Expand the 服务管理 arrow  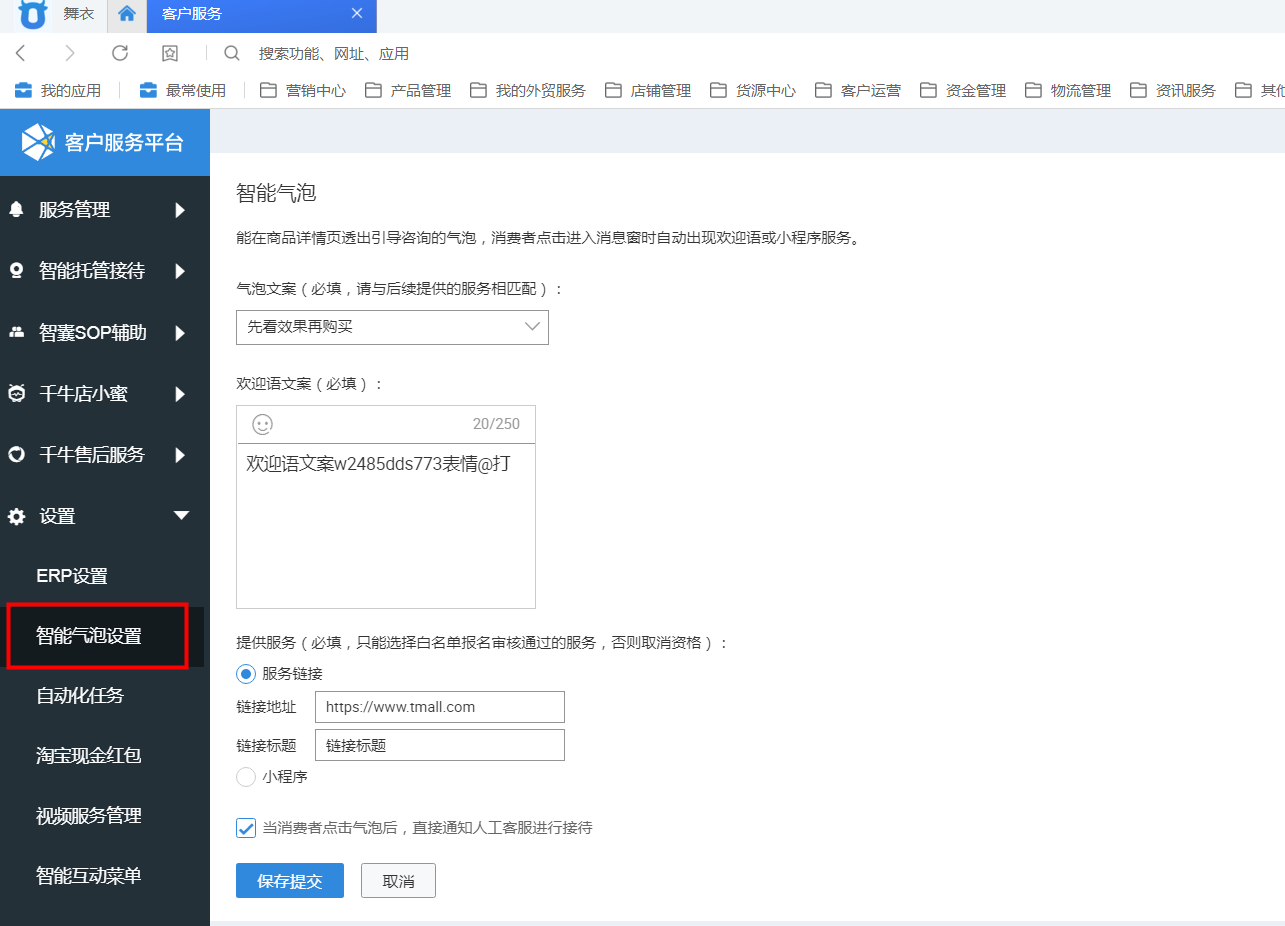(x=181, y=210)
